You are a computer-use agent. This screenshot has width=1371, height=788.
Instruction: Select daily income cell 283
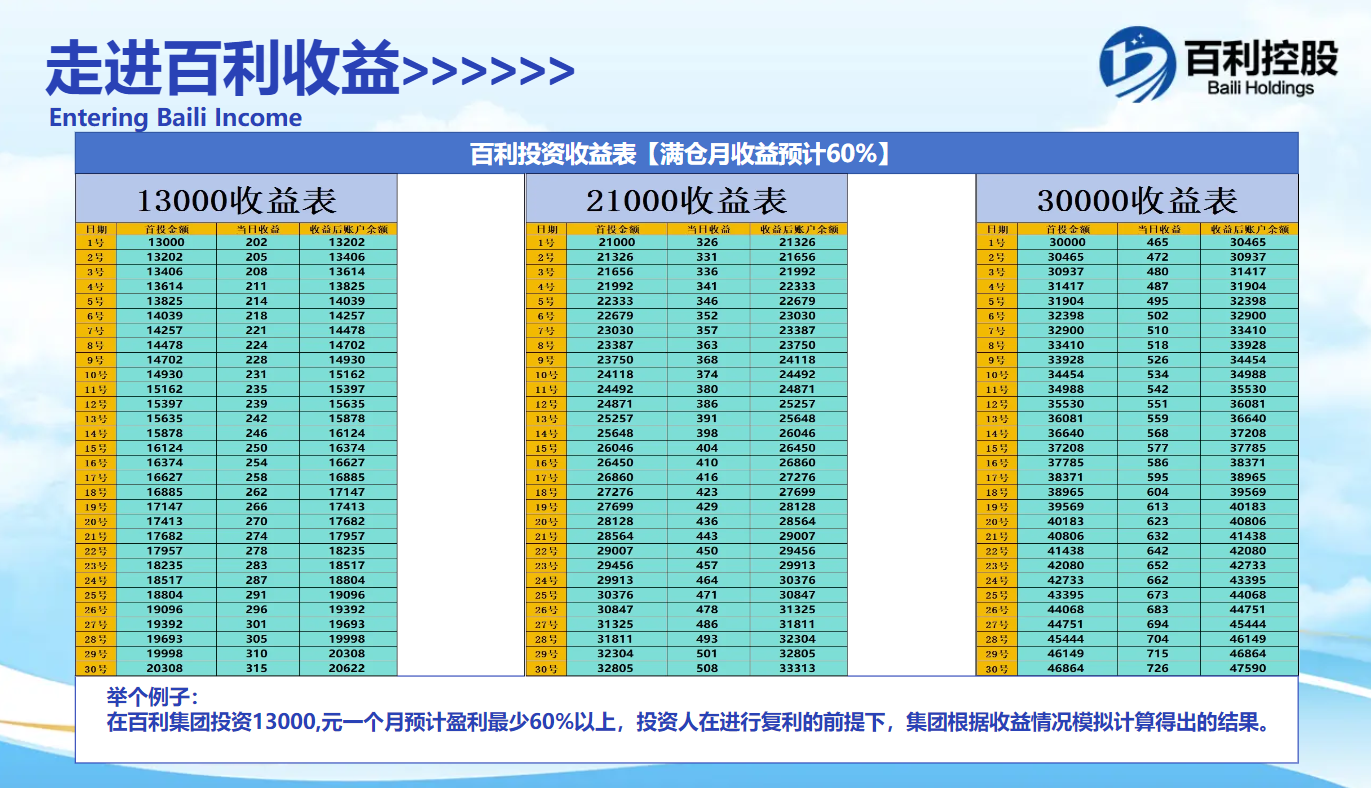pyautogui.click(x=257, y=565)
